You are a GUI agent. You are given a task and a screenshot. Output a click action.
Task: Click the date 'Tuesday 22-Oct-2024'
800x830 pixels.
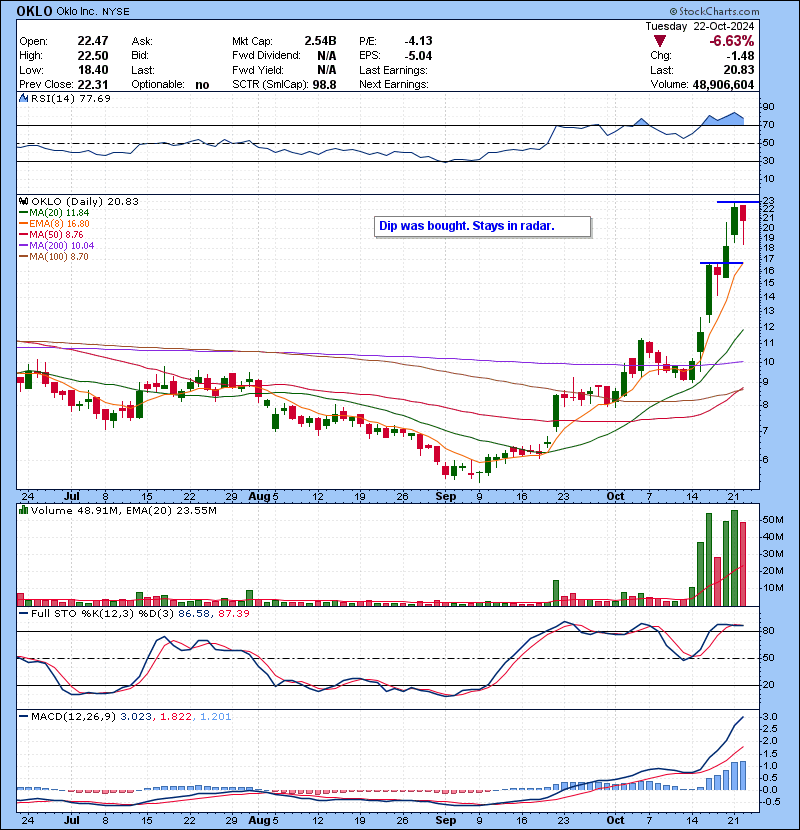[x=699, y=26]
